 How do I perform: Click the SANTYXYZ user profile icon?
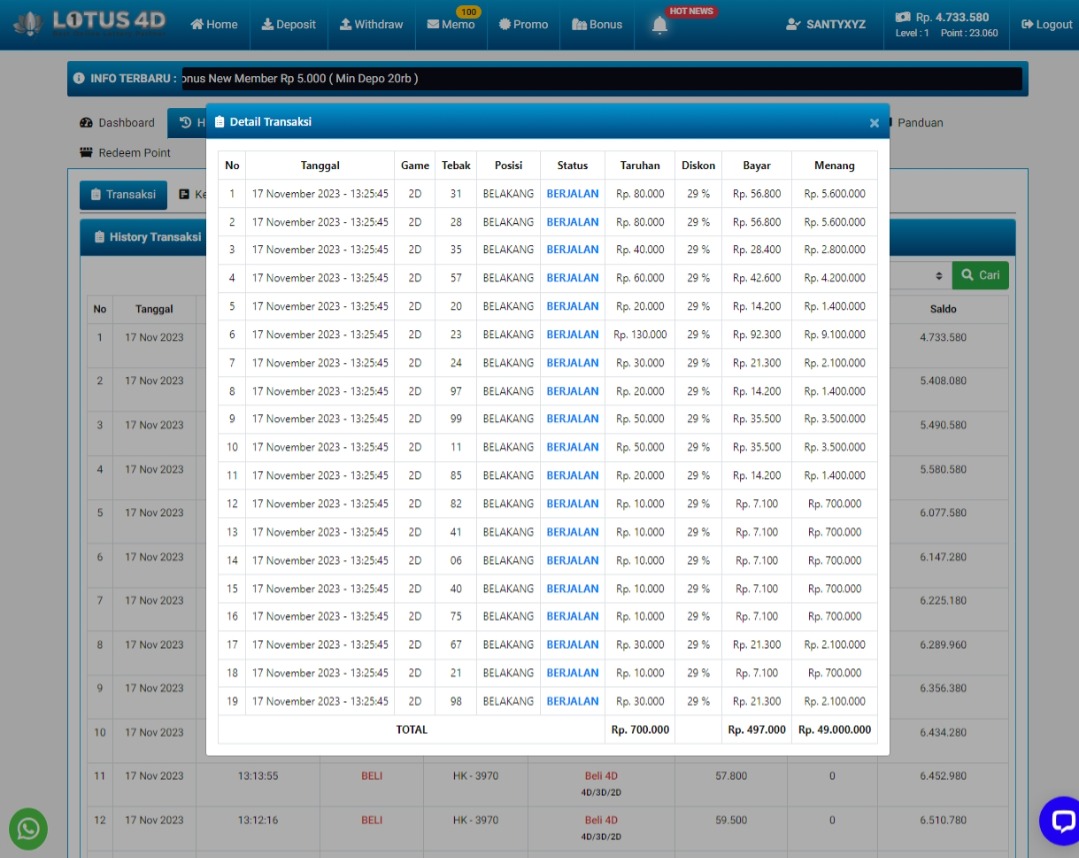click(x=794, y=24)
